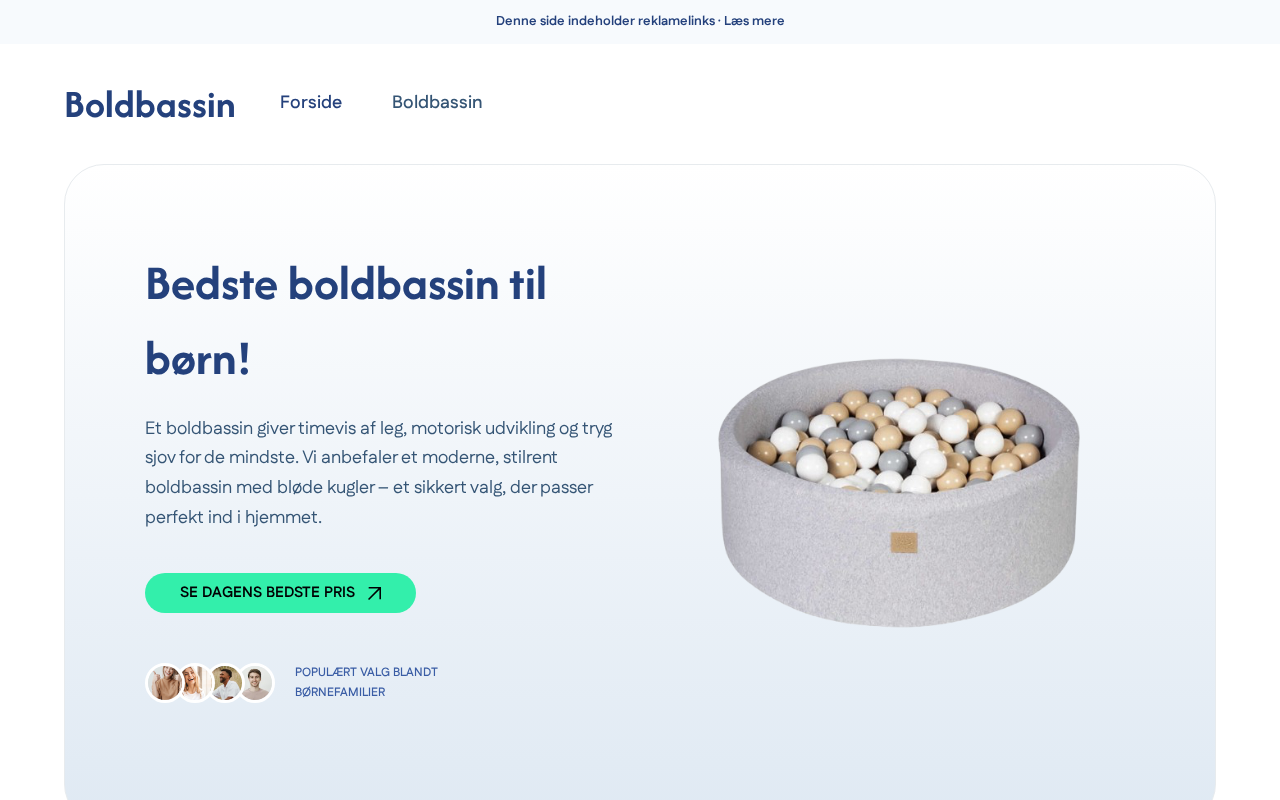Click the 'BØRNEFAMILIER' caption word
This screenshot has height=800, width=1280.
pos(340,692)
